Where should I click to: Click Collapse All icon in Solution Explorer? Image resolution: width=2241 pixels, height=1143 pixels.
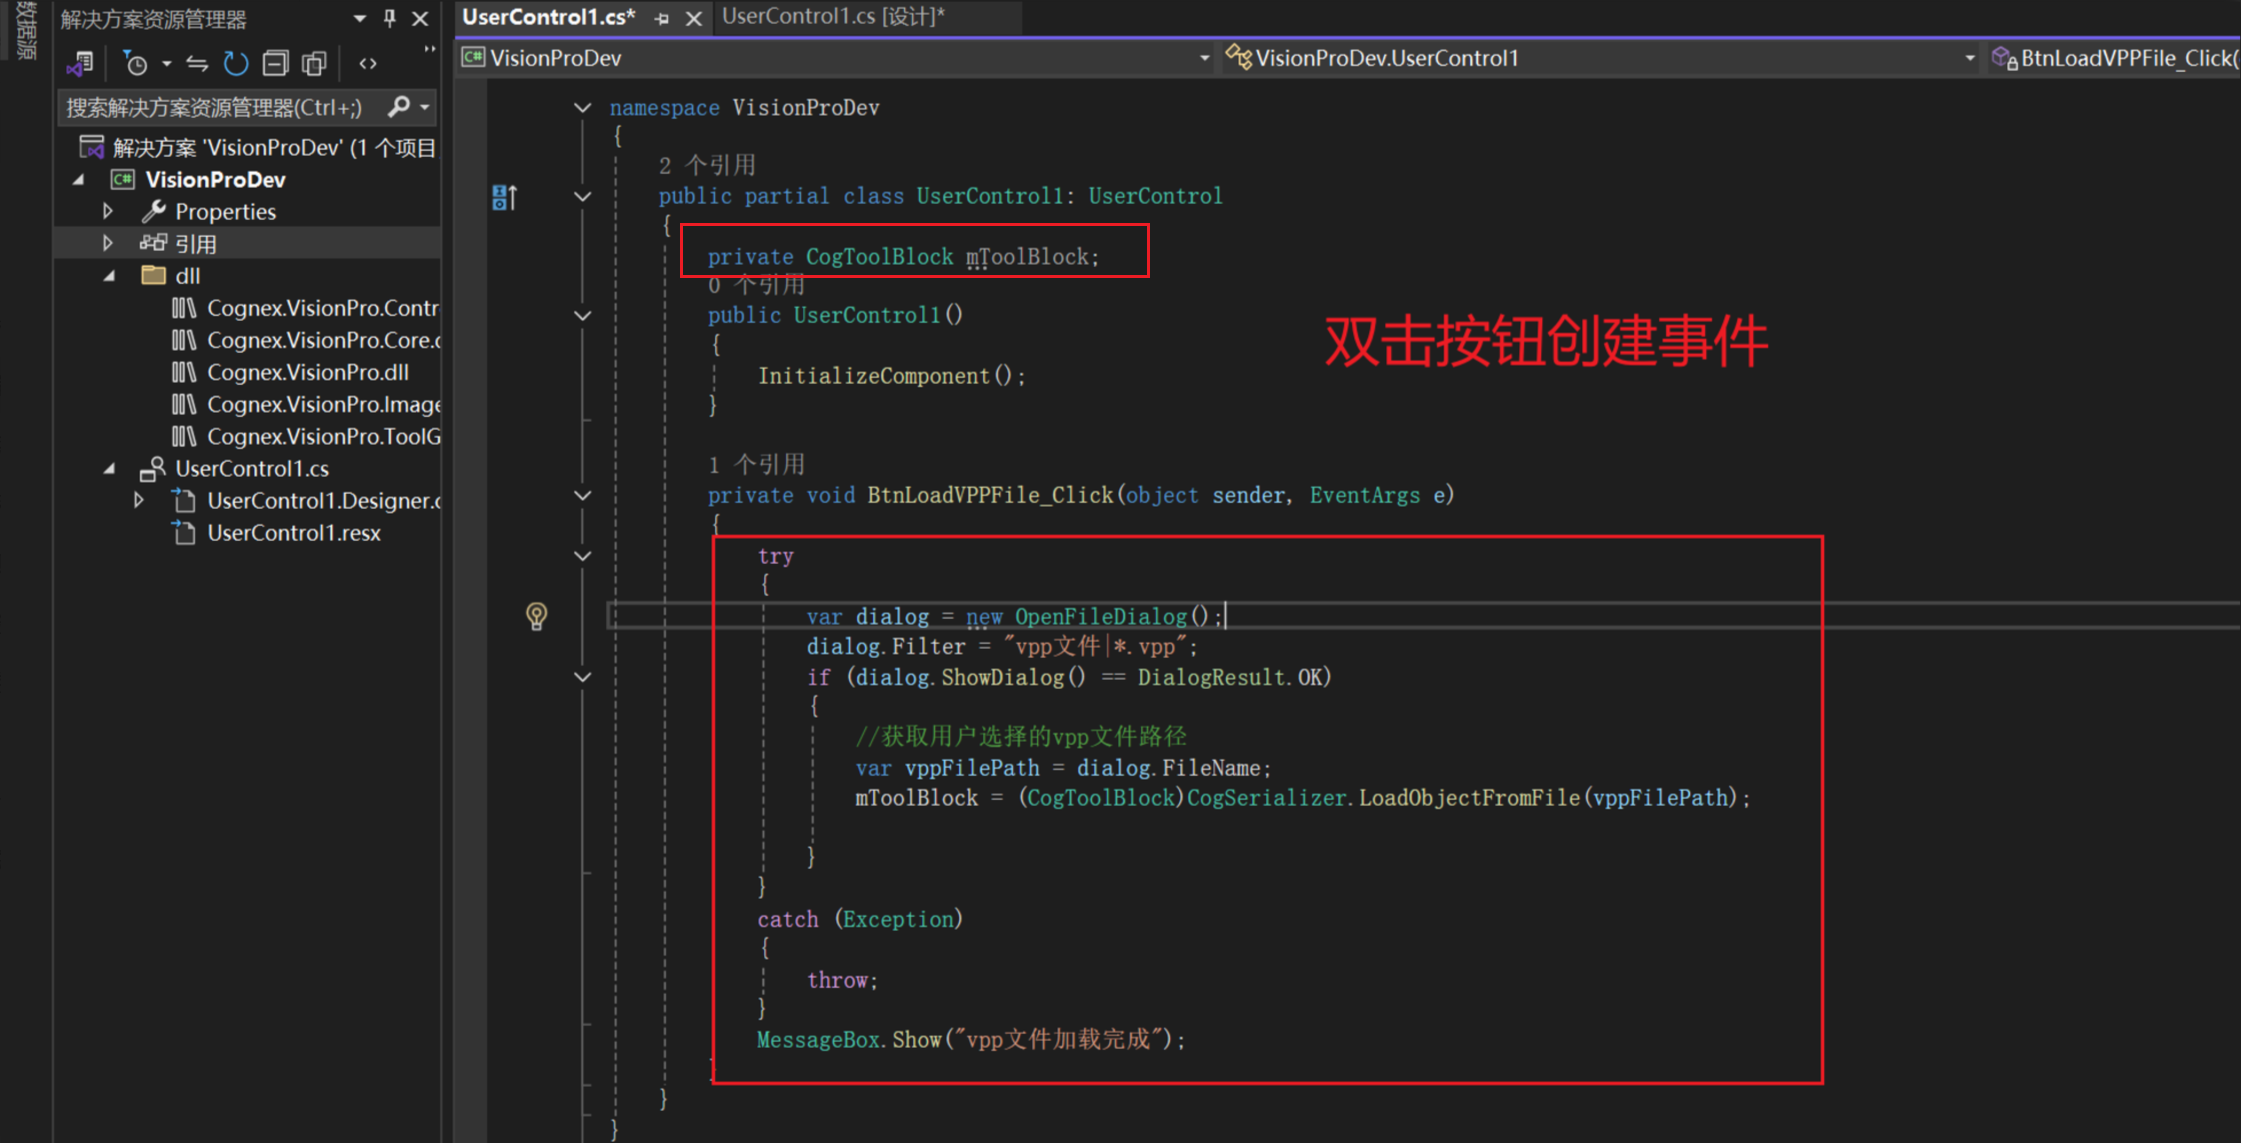(x=275, y=64)
